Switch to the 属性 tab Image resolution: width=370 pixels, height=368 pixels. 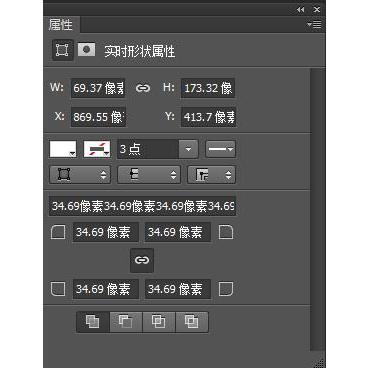pos(61,25)
